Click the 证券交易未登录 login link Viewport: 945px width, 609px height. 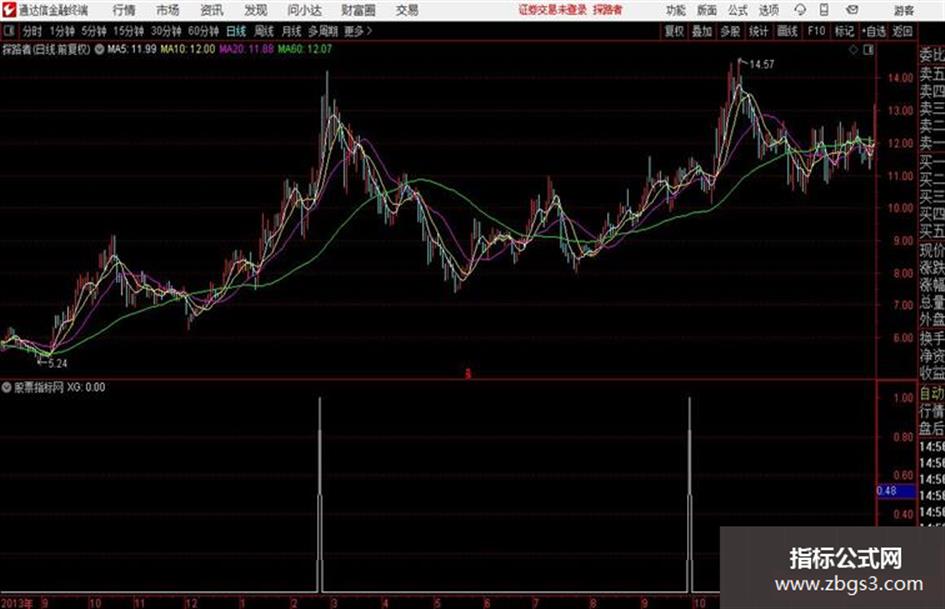coord(553,10)
